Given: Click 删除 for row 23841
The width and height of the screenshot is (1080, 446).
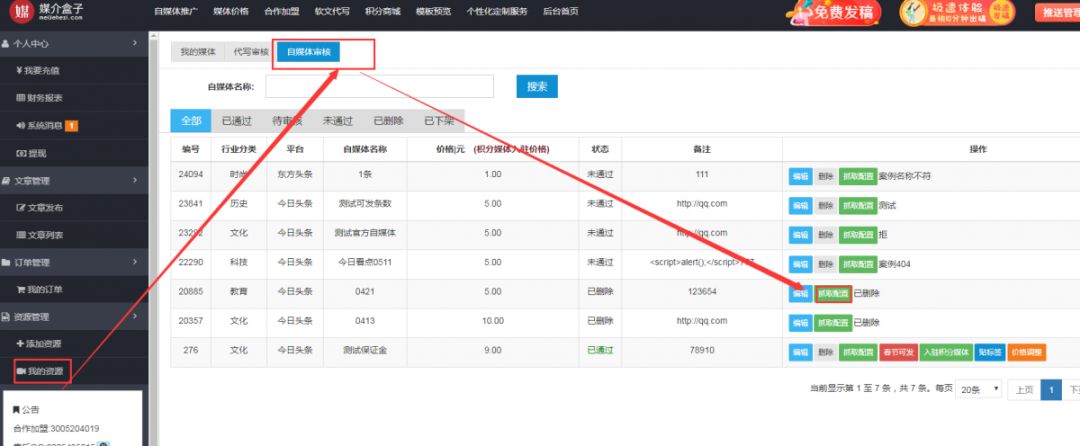Looking at the screenshot, I should 825,205.
